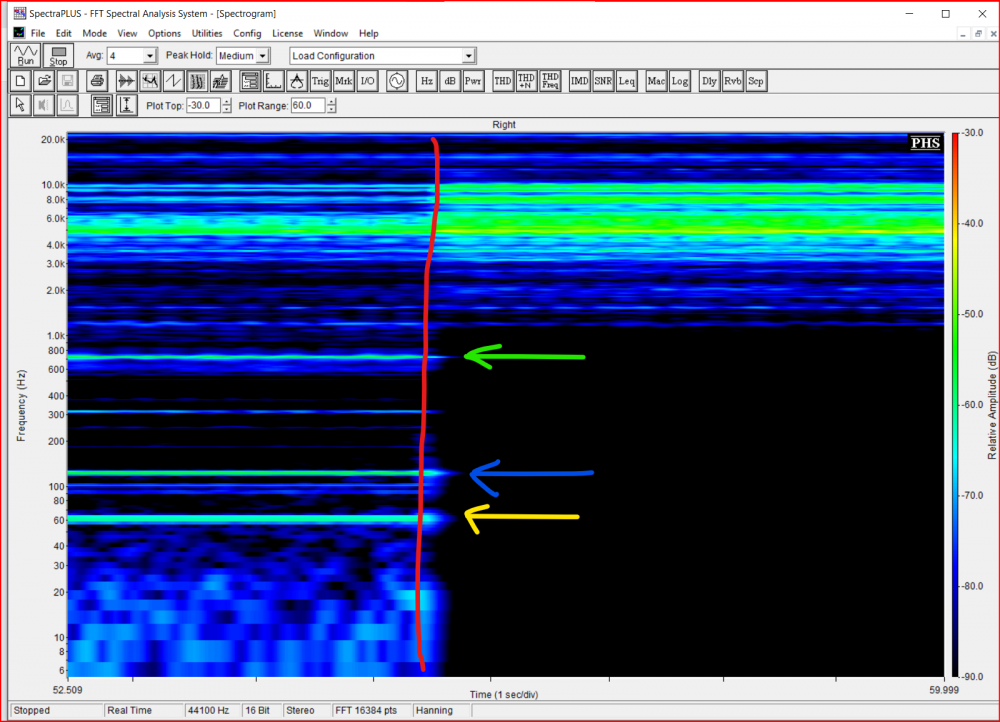1000x722 pixels.
Task: Click the PHS badge on the spectrogram
Action: [925, 143]
